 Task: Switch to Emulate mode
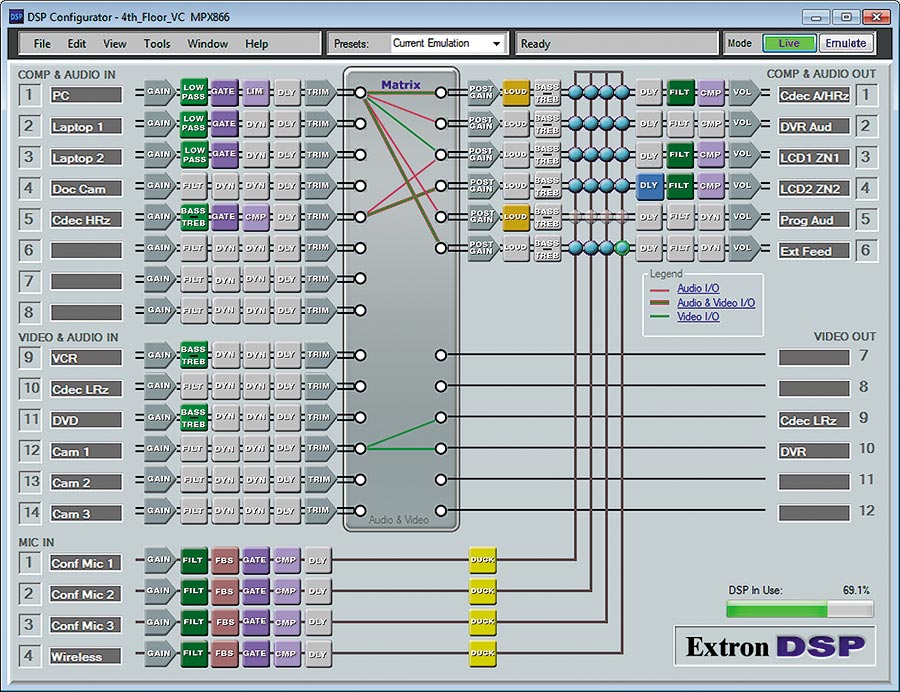tap(846, 43)
